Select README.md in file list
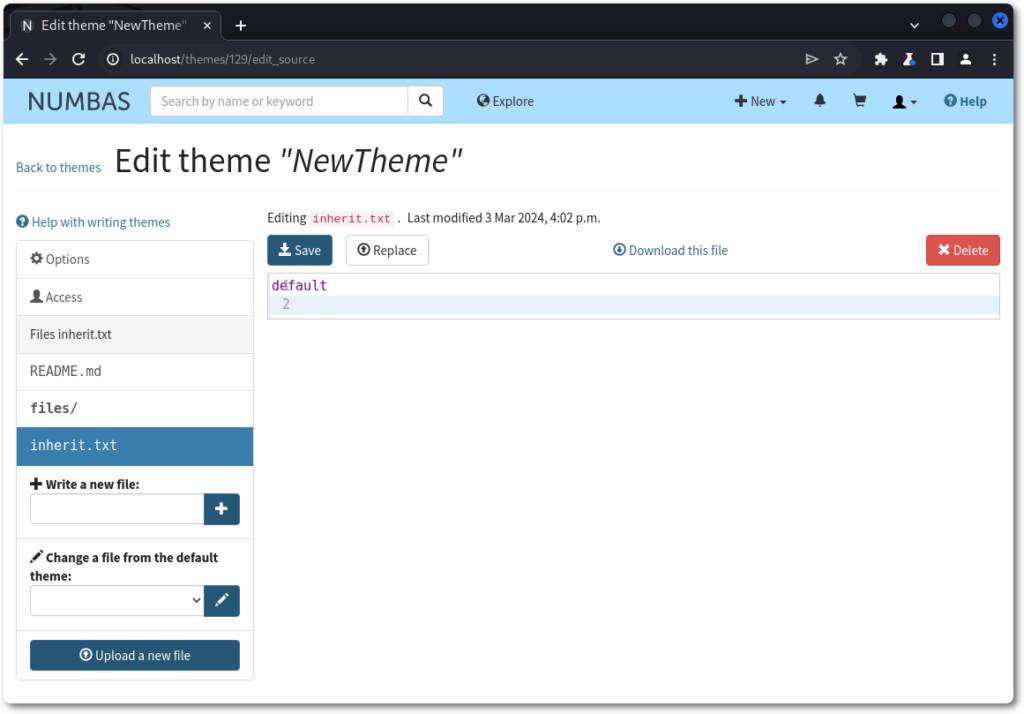This screenshot has width=1024, height=714. click(x=66, y=371)
